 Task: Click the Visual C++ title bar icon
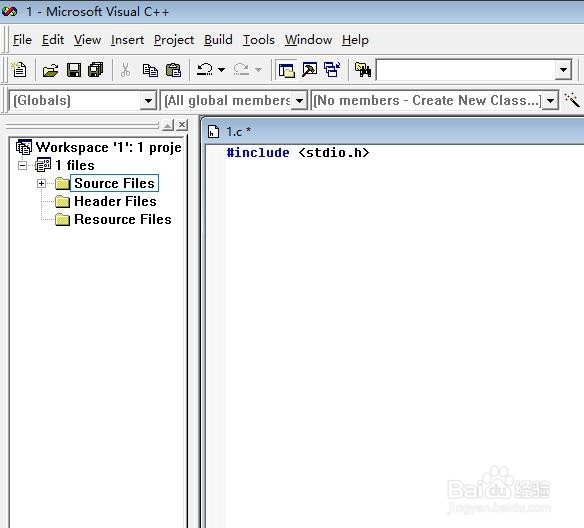point(10,12)
